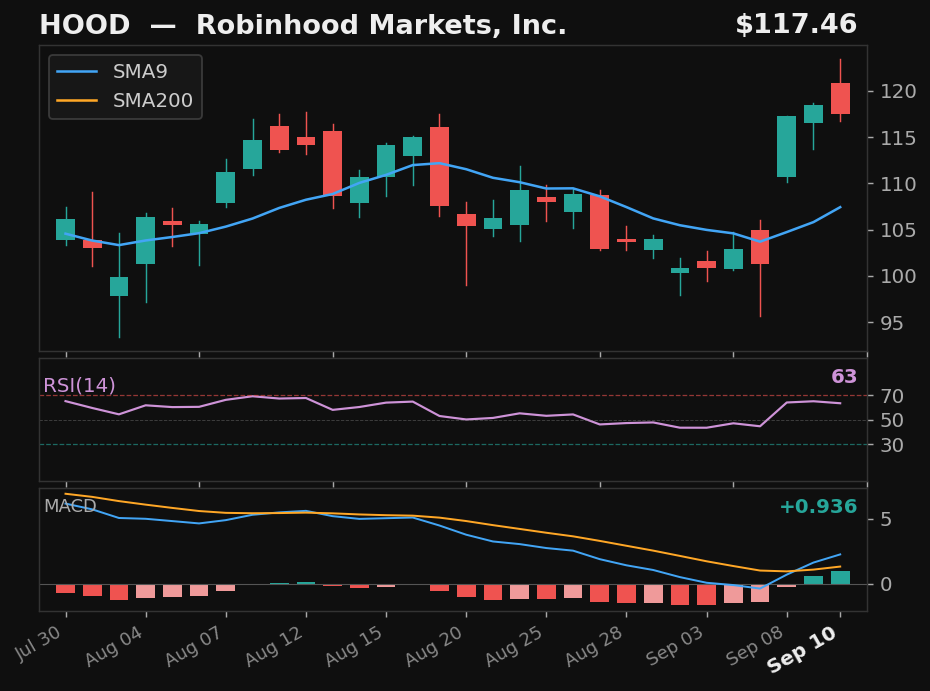Screen dimensions: 930x691
Task: Click the Aug 15 date label
Action: 354,646
